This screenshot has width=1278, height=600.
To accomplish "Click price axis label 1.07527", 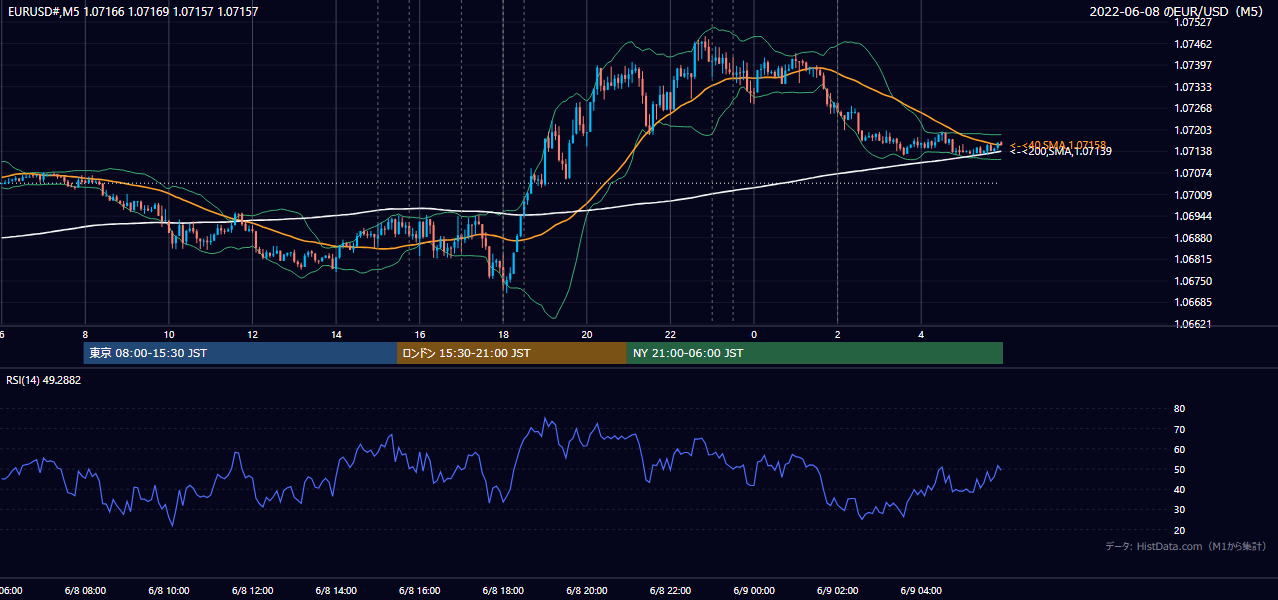I will [x=1193, y=22].
